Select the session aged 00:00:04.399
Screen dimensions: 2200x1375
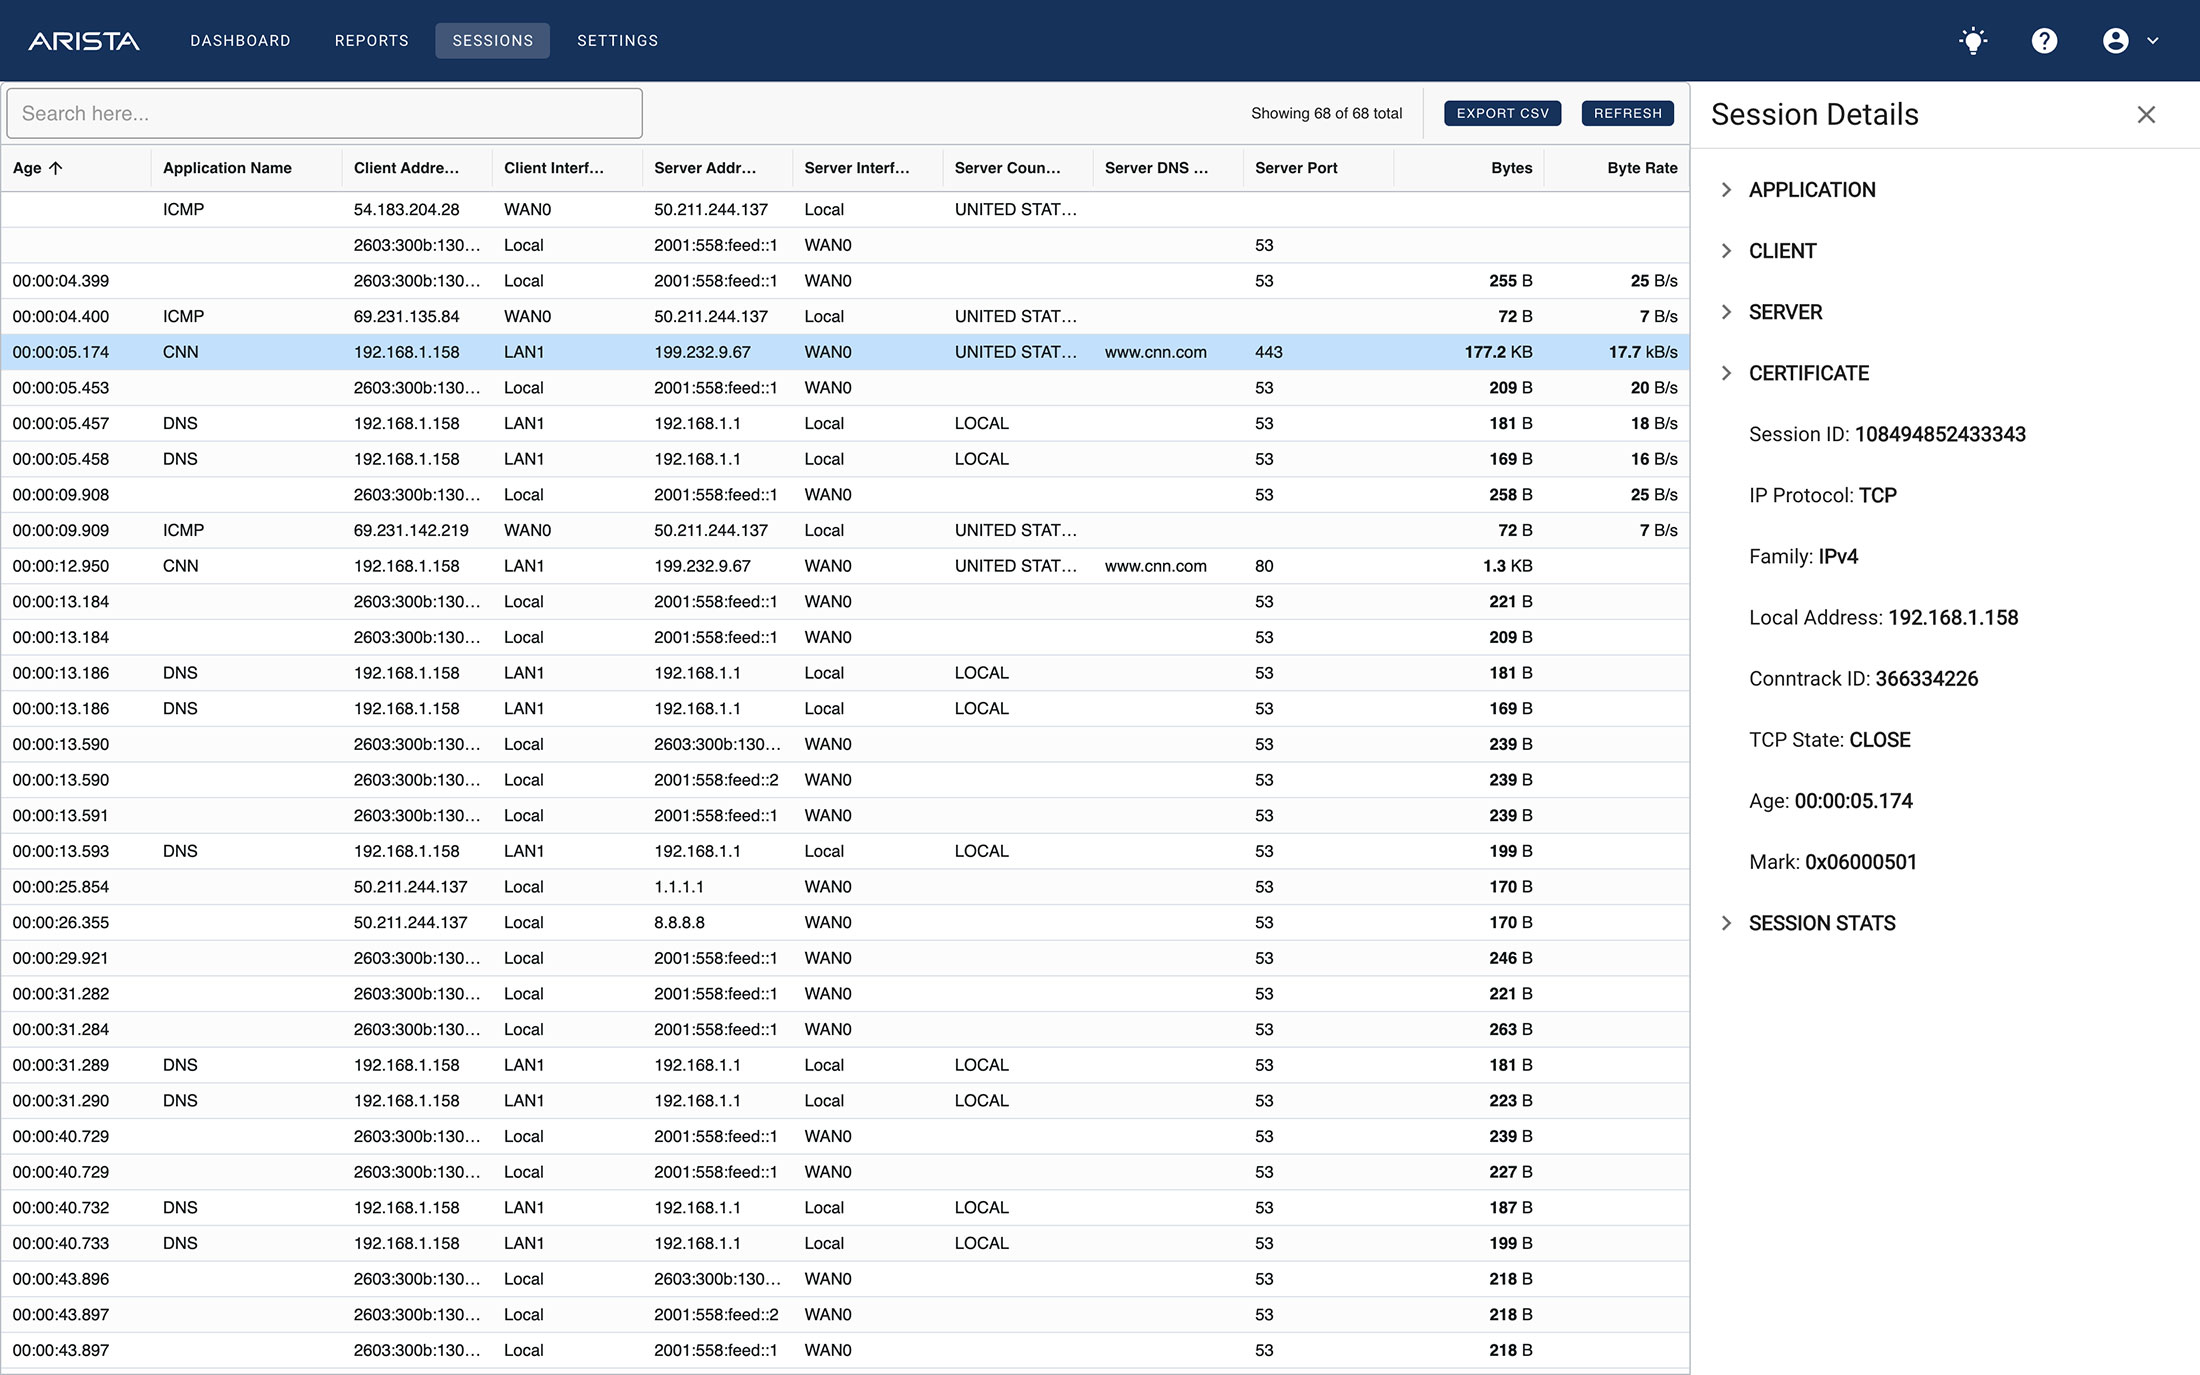[845, 281]
